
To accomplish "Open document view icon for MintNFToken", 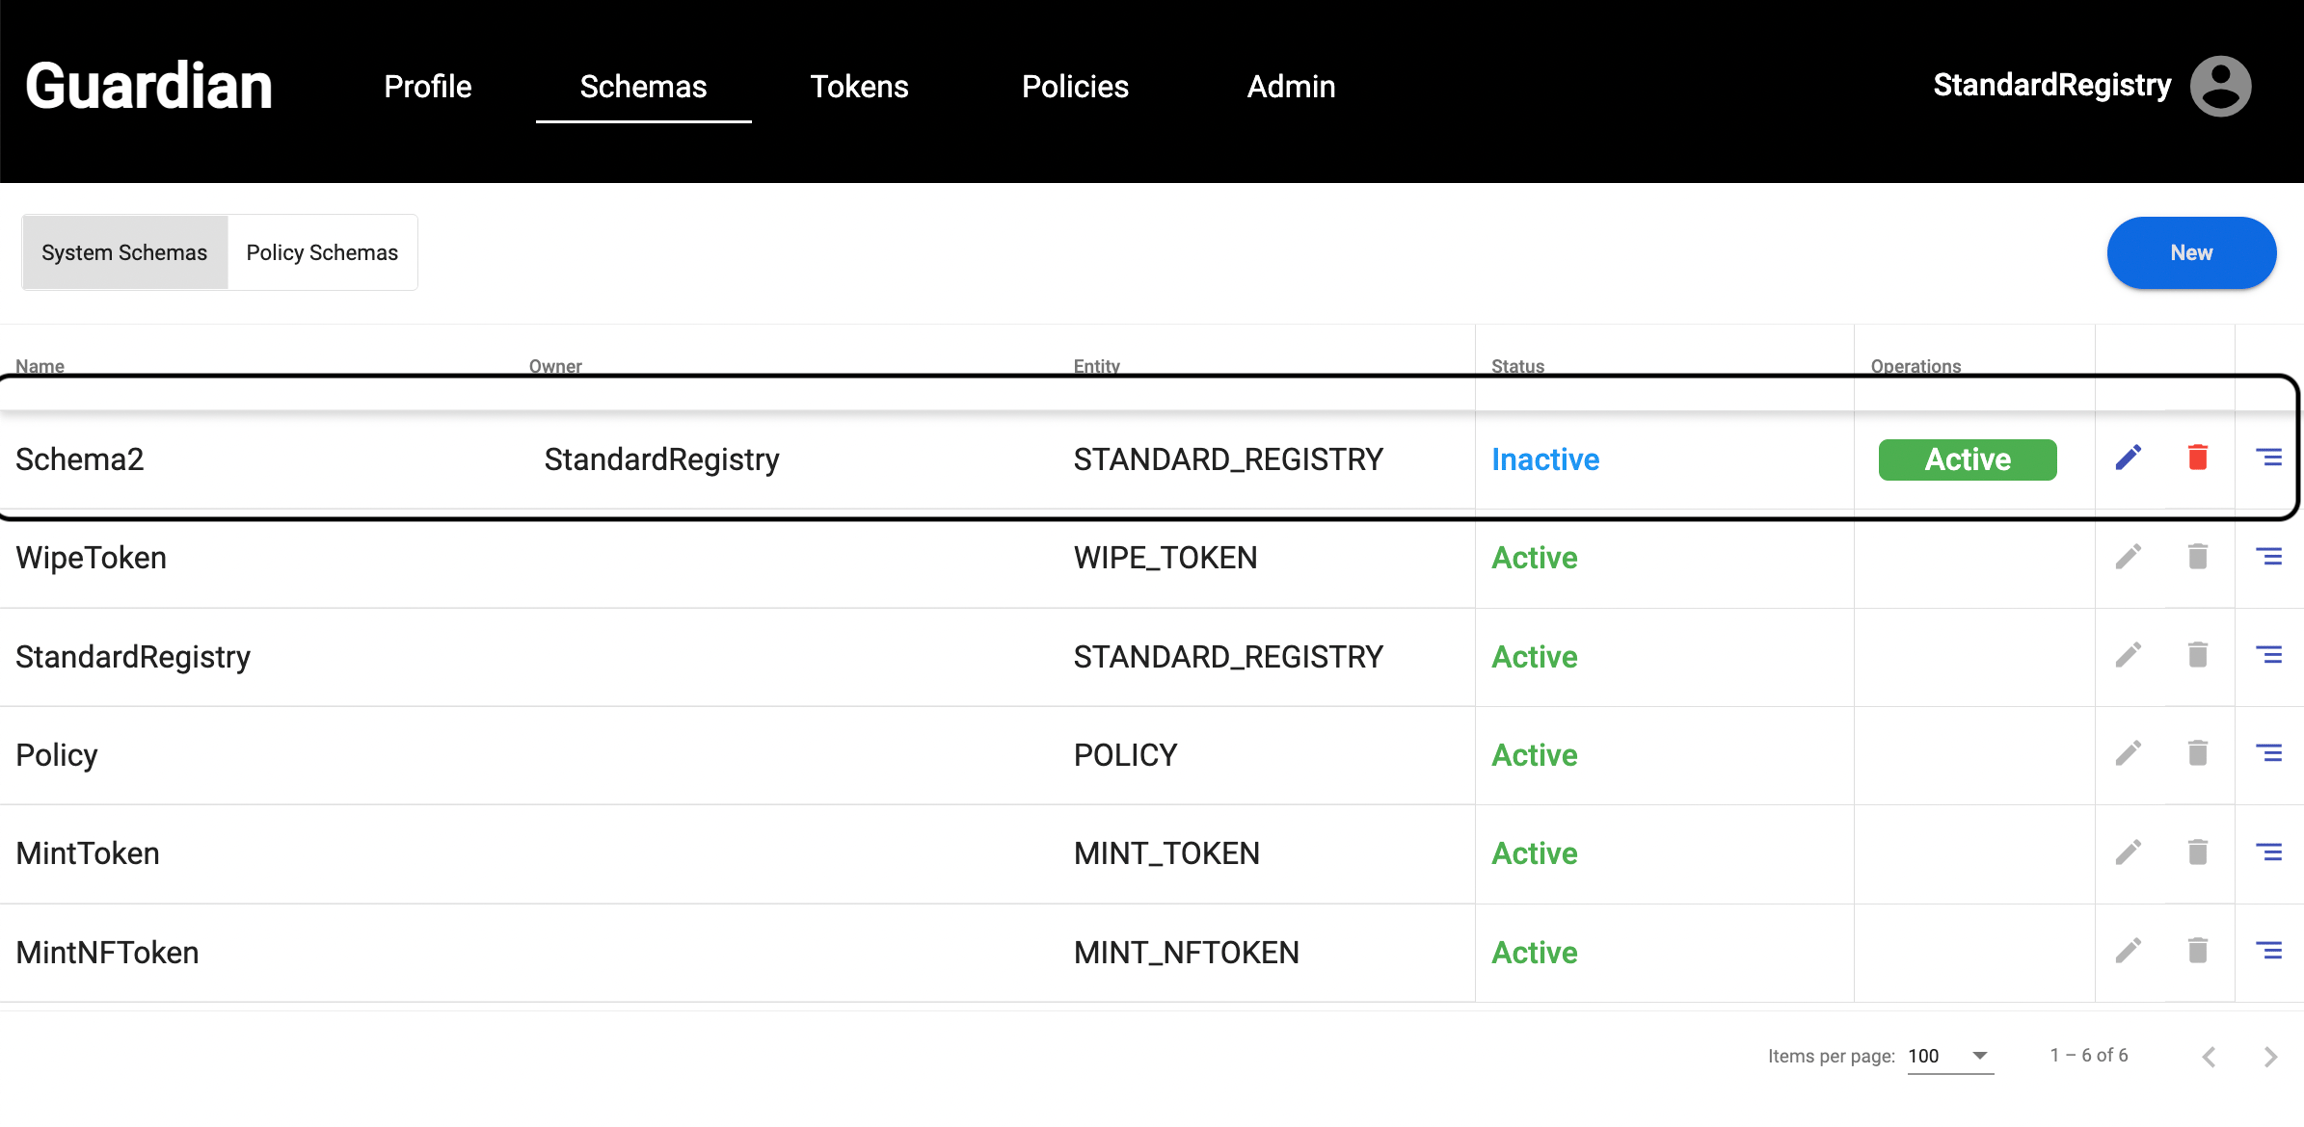I will coord(2269,950).
